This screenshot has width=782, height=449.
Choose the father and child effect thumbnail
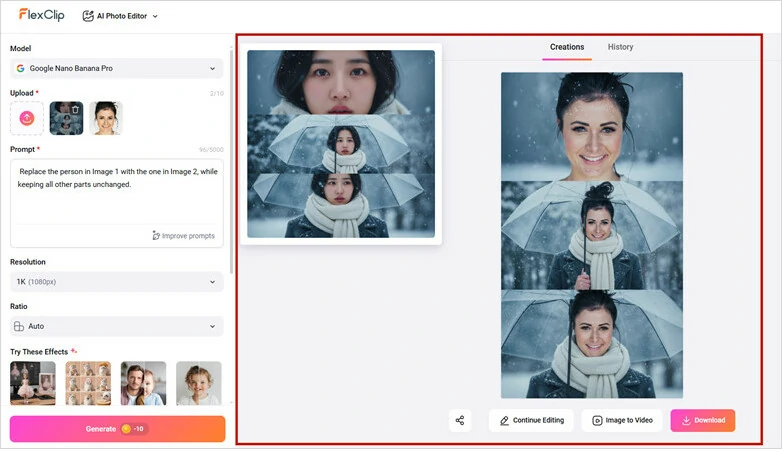tap(144, 383)
